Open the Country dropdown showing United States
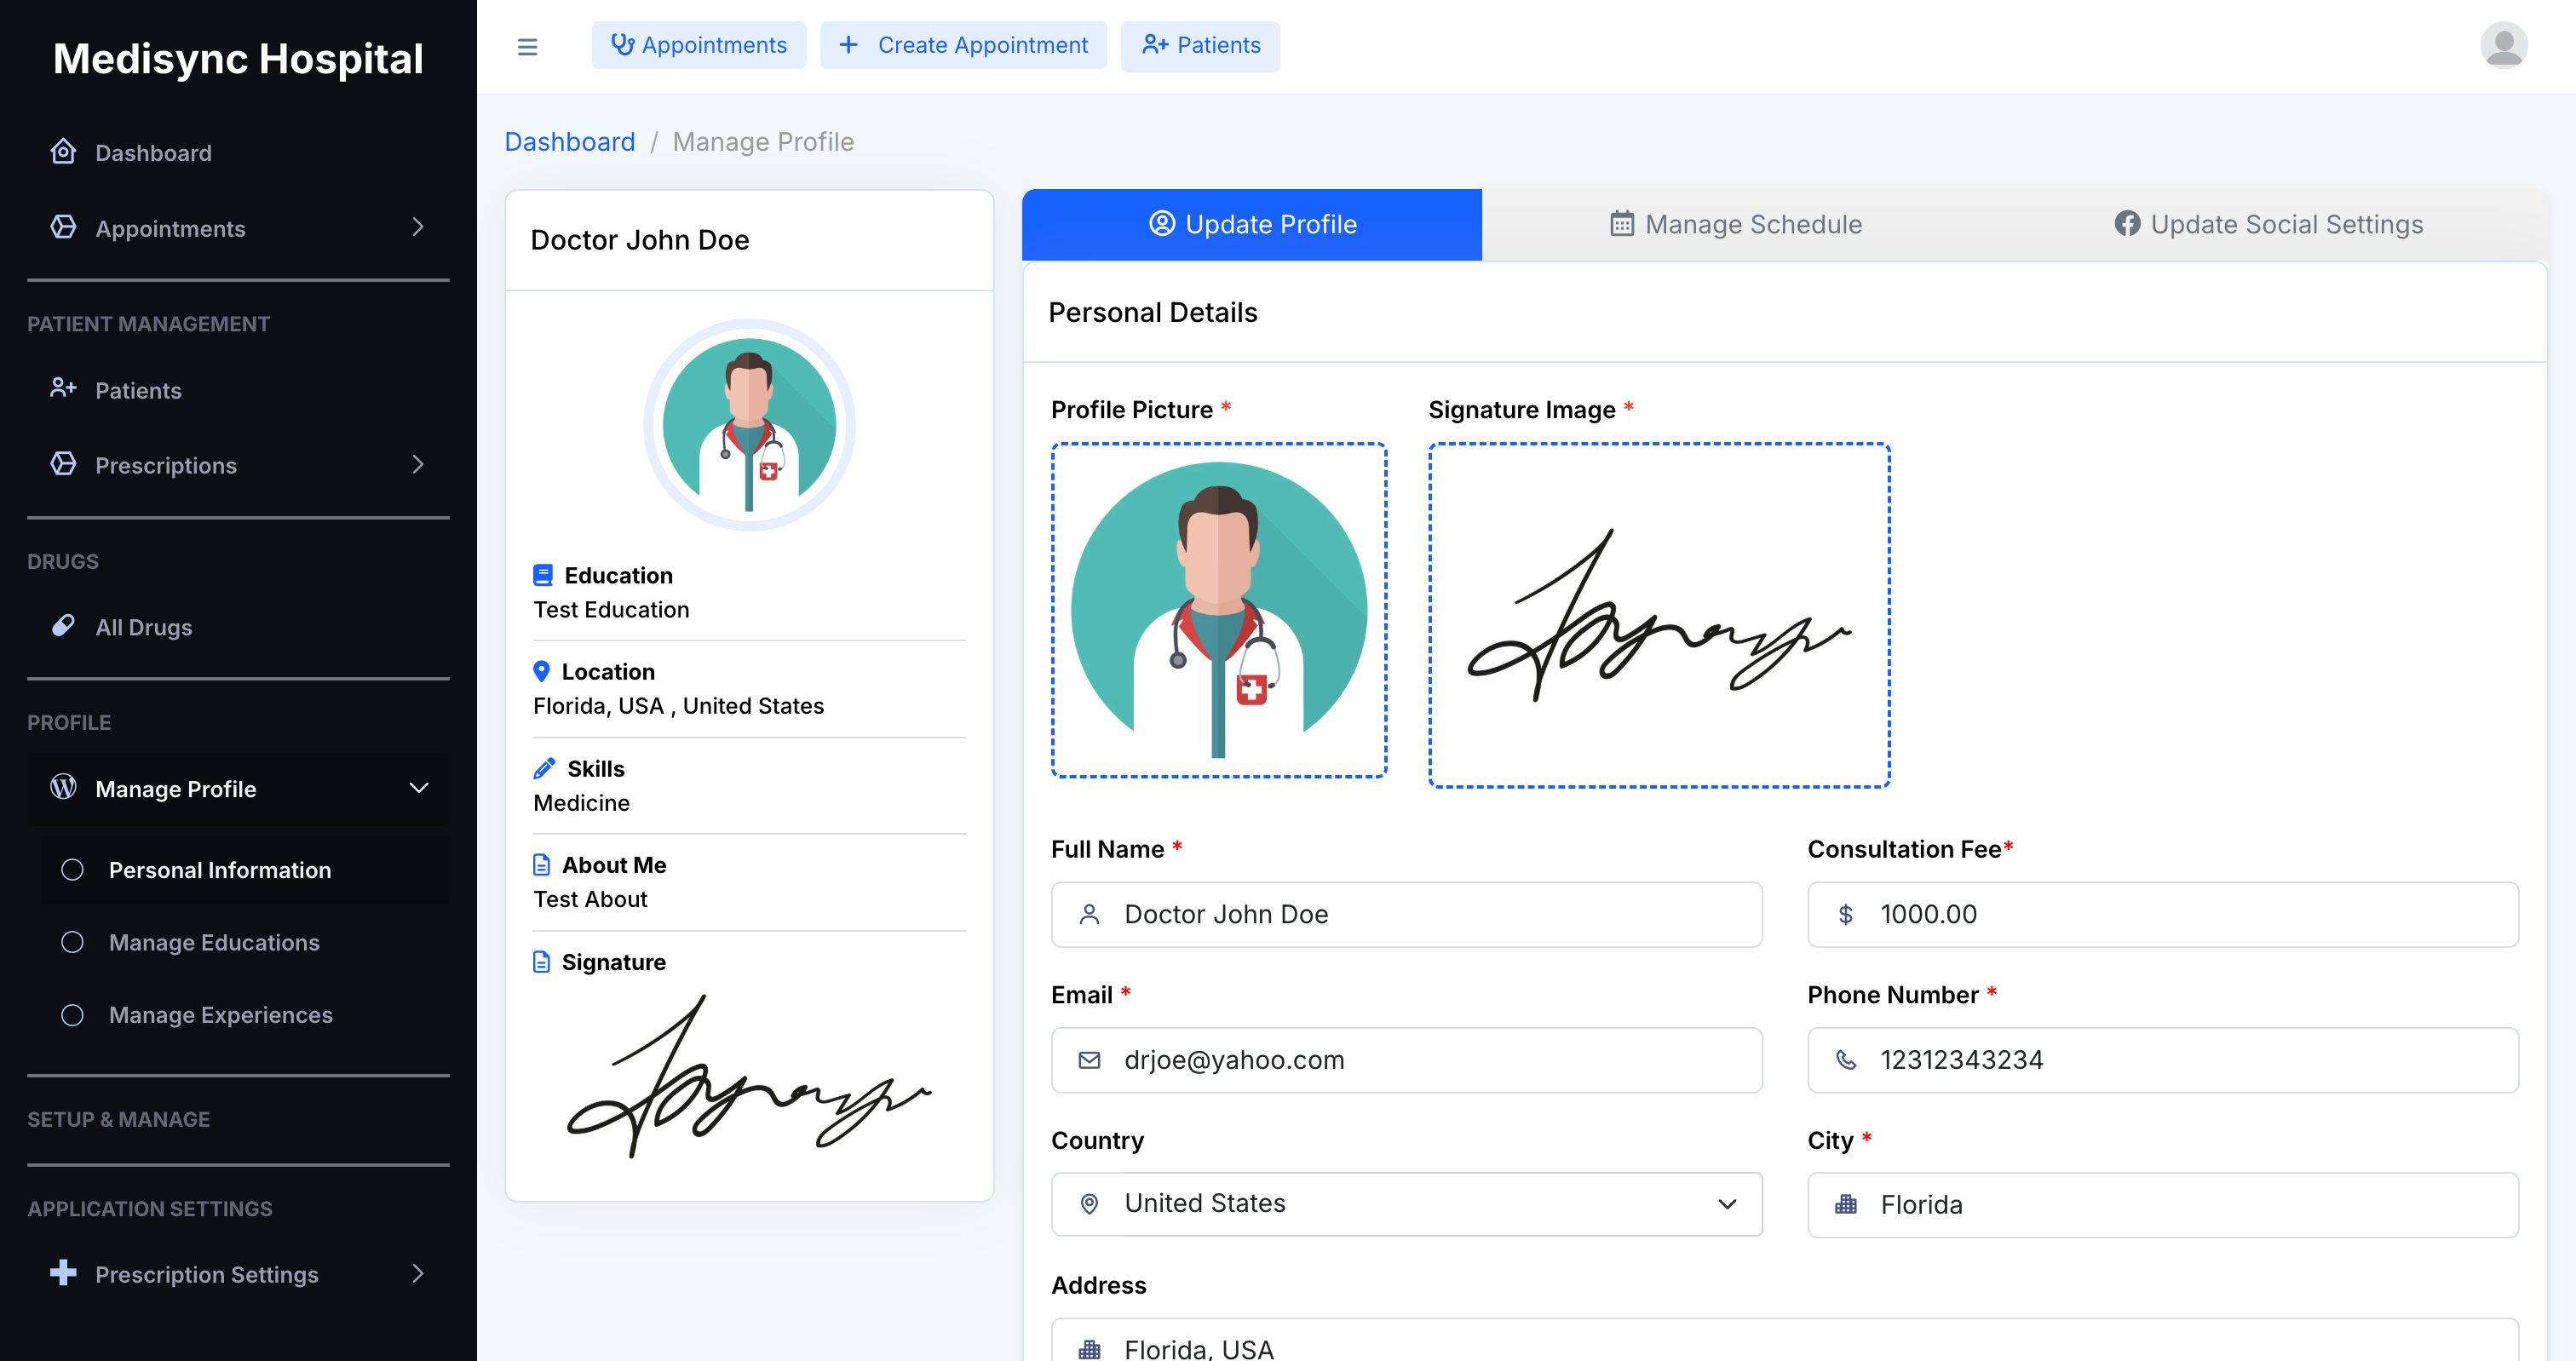 (1406, 1204)
